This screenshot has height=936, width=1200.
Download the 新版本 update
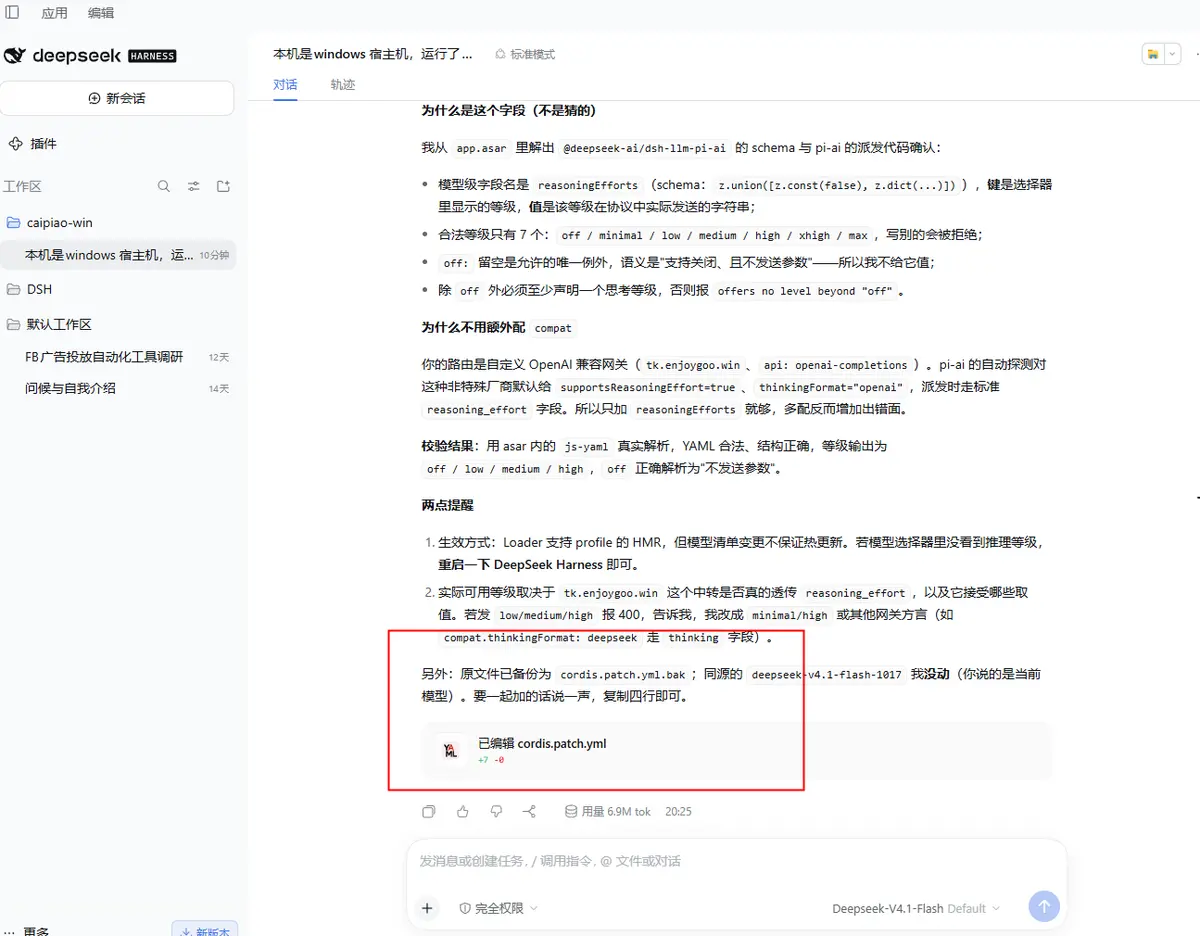[x=205, y=929]
